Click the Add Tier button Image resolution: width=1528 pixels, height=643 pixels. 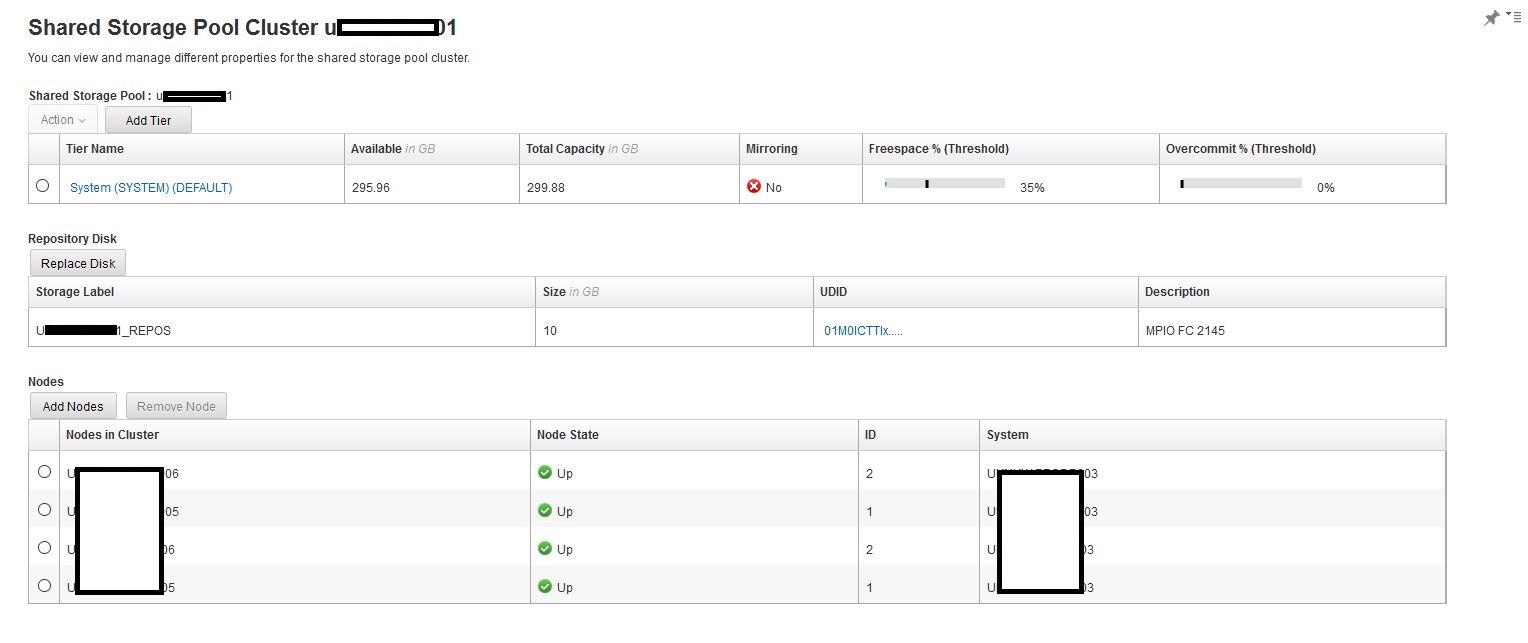[x=148, y=120]
